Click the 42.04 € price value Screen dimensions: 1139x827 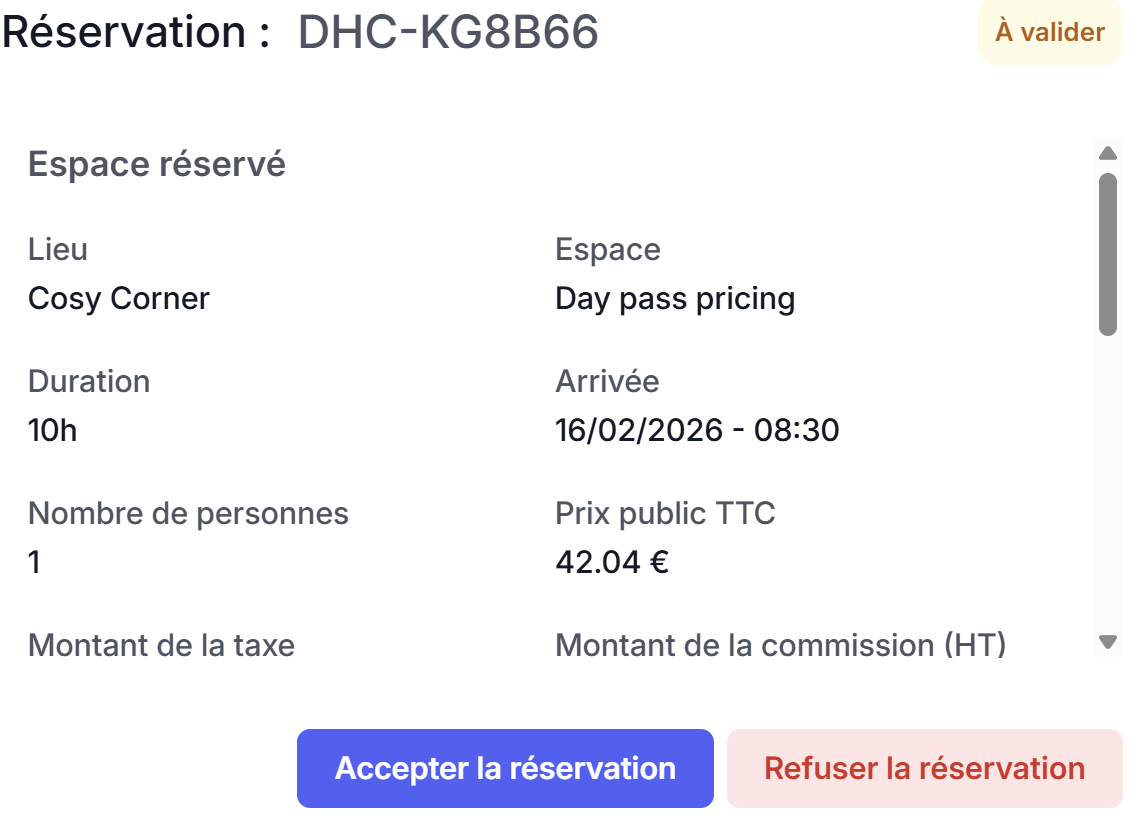click(612, 562)
